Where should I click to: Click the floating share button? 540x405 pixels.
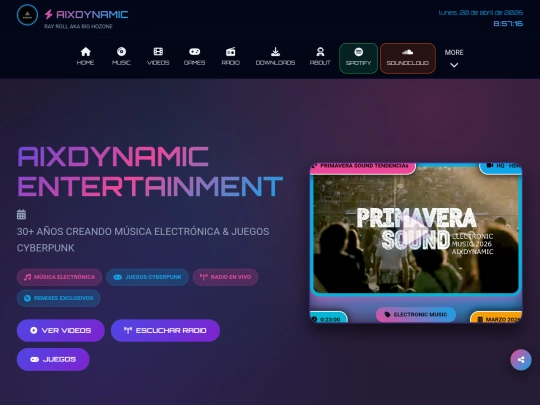521,360
